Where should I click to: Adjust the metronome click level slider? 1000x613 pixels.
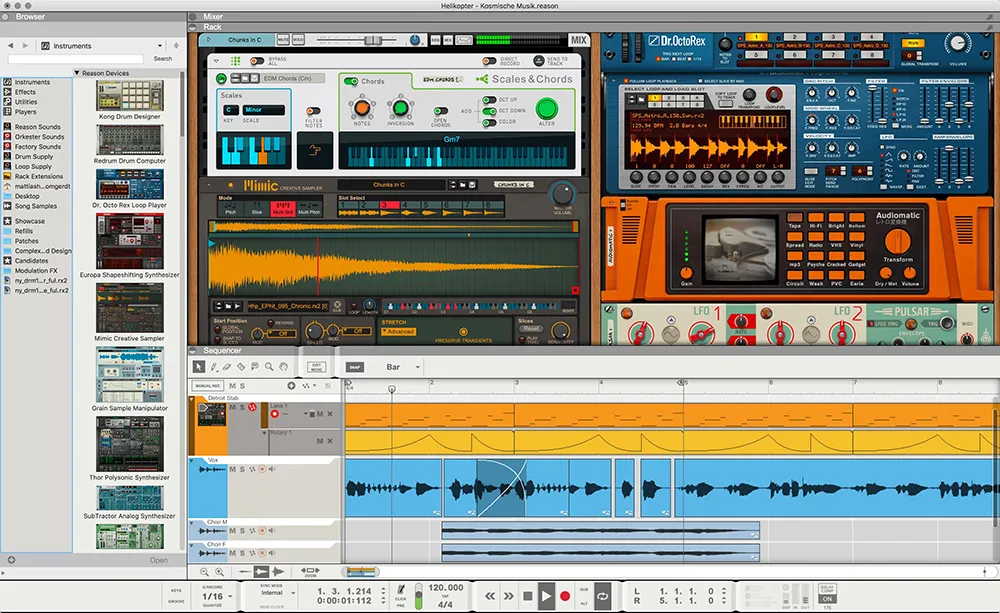pyautogui.click(x=419, y=594)
